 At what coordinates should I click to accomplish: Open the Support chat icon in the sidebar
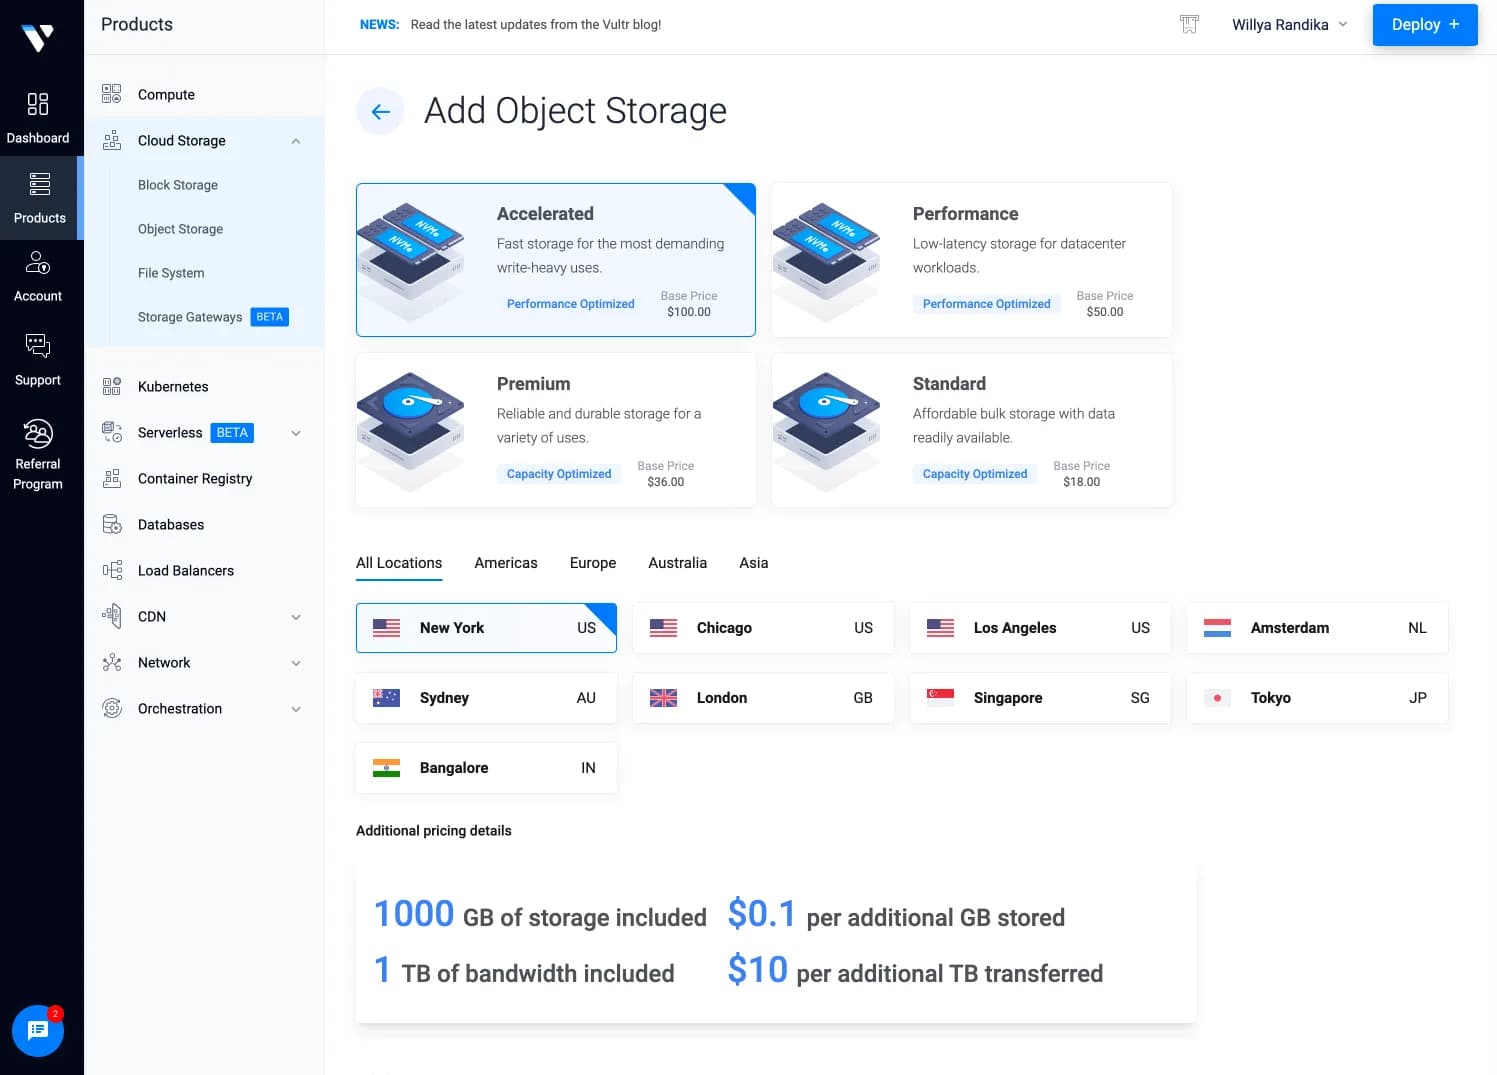coord(38,346)
